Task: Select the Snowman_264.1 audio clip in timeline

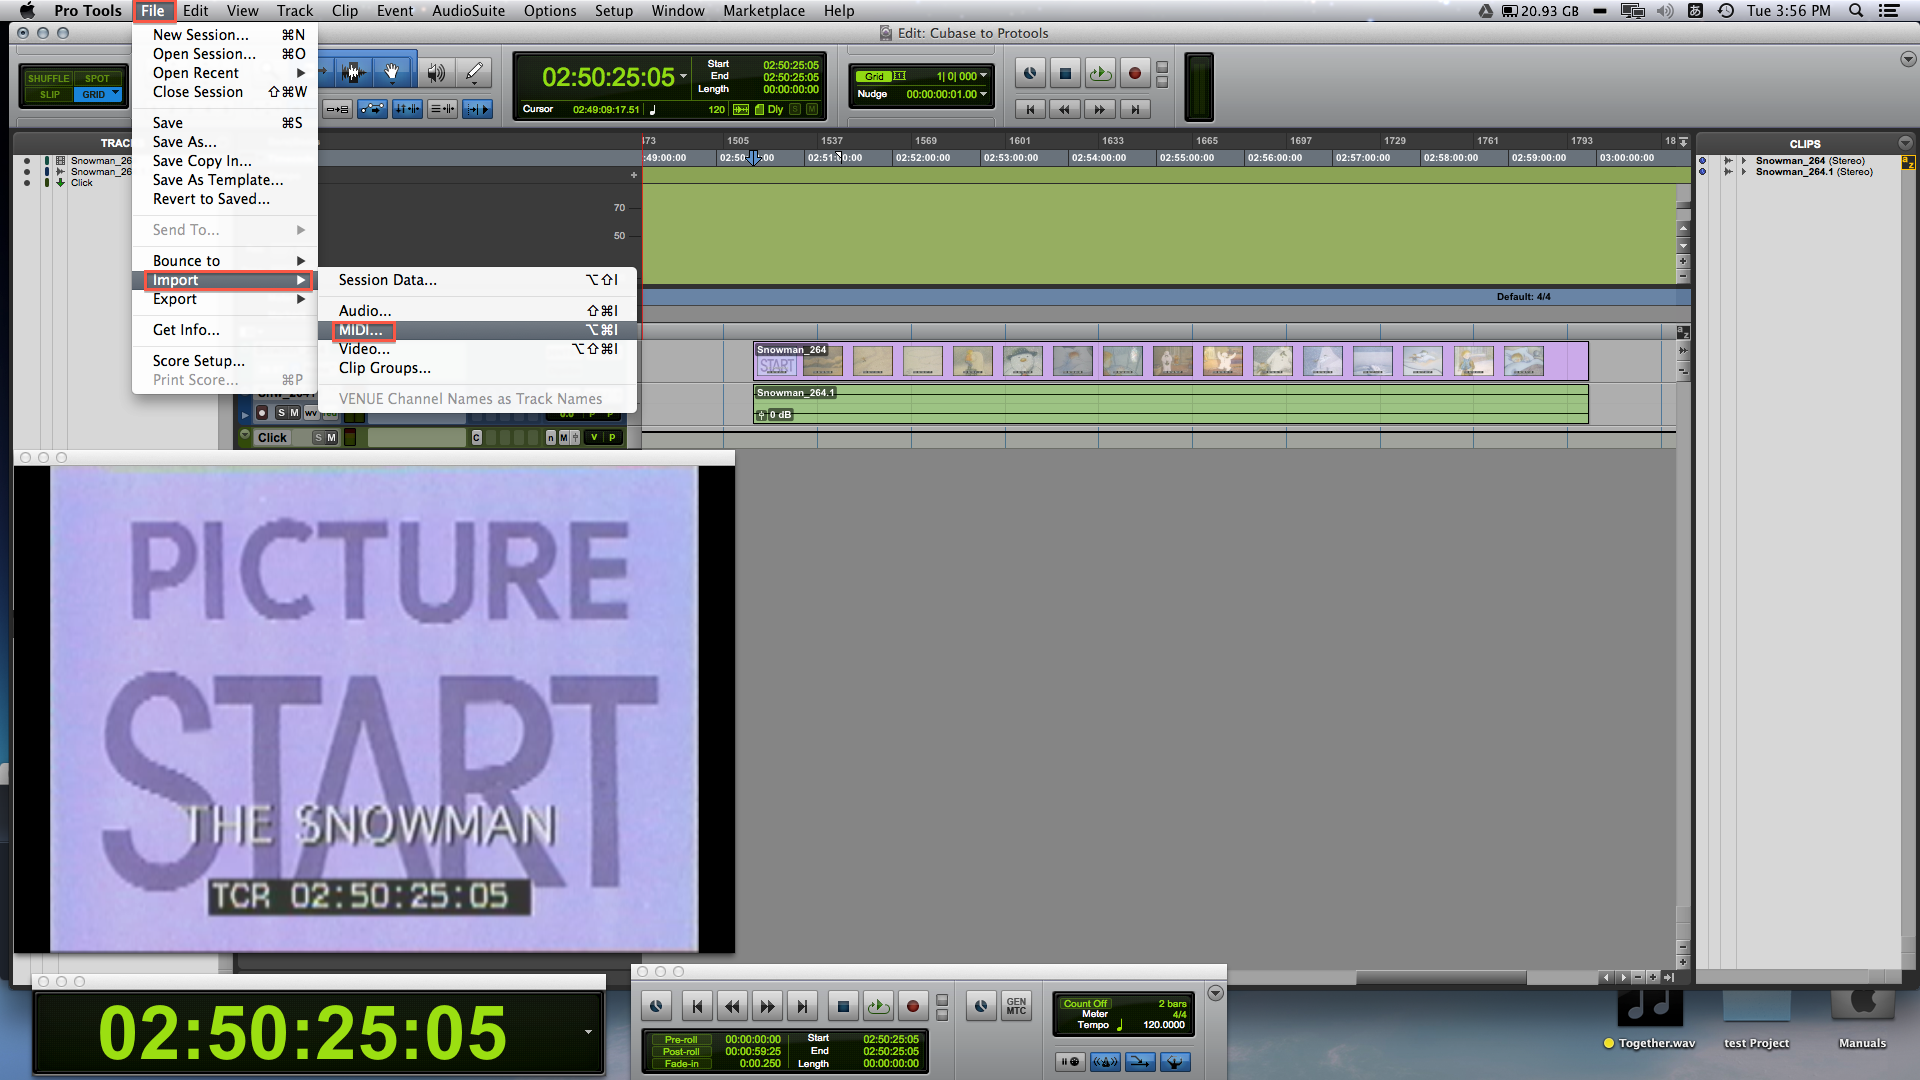Action: point(1170,404)
